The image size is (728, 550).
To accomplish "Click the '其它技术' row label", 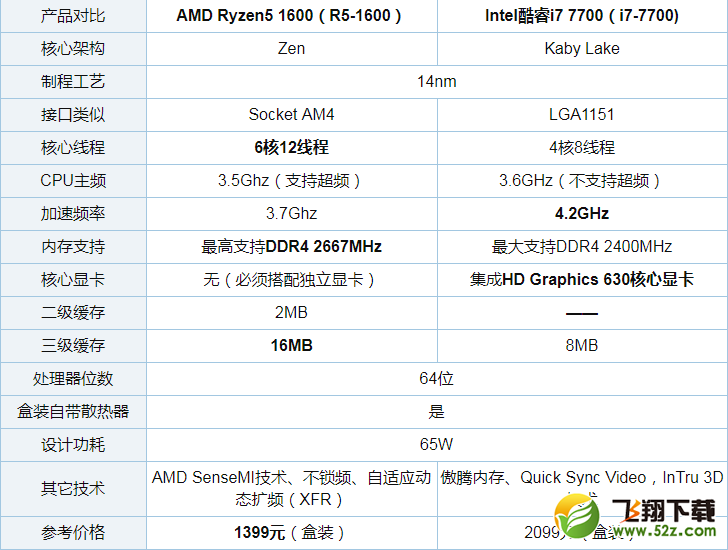I will (x=73, y=489).
